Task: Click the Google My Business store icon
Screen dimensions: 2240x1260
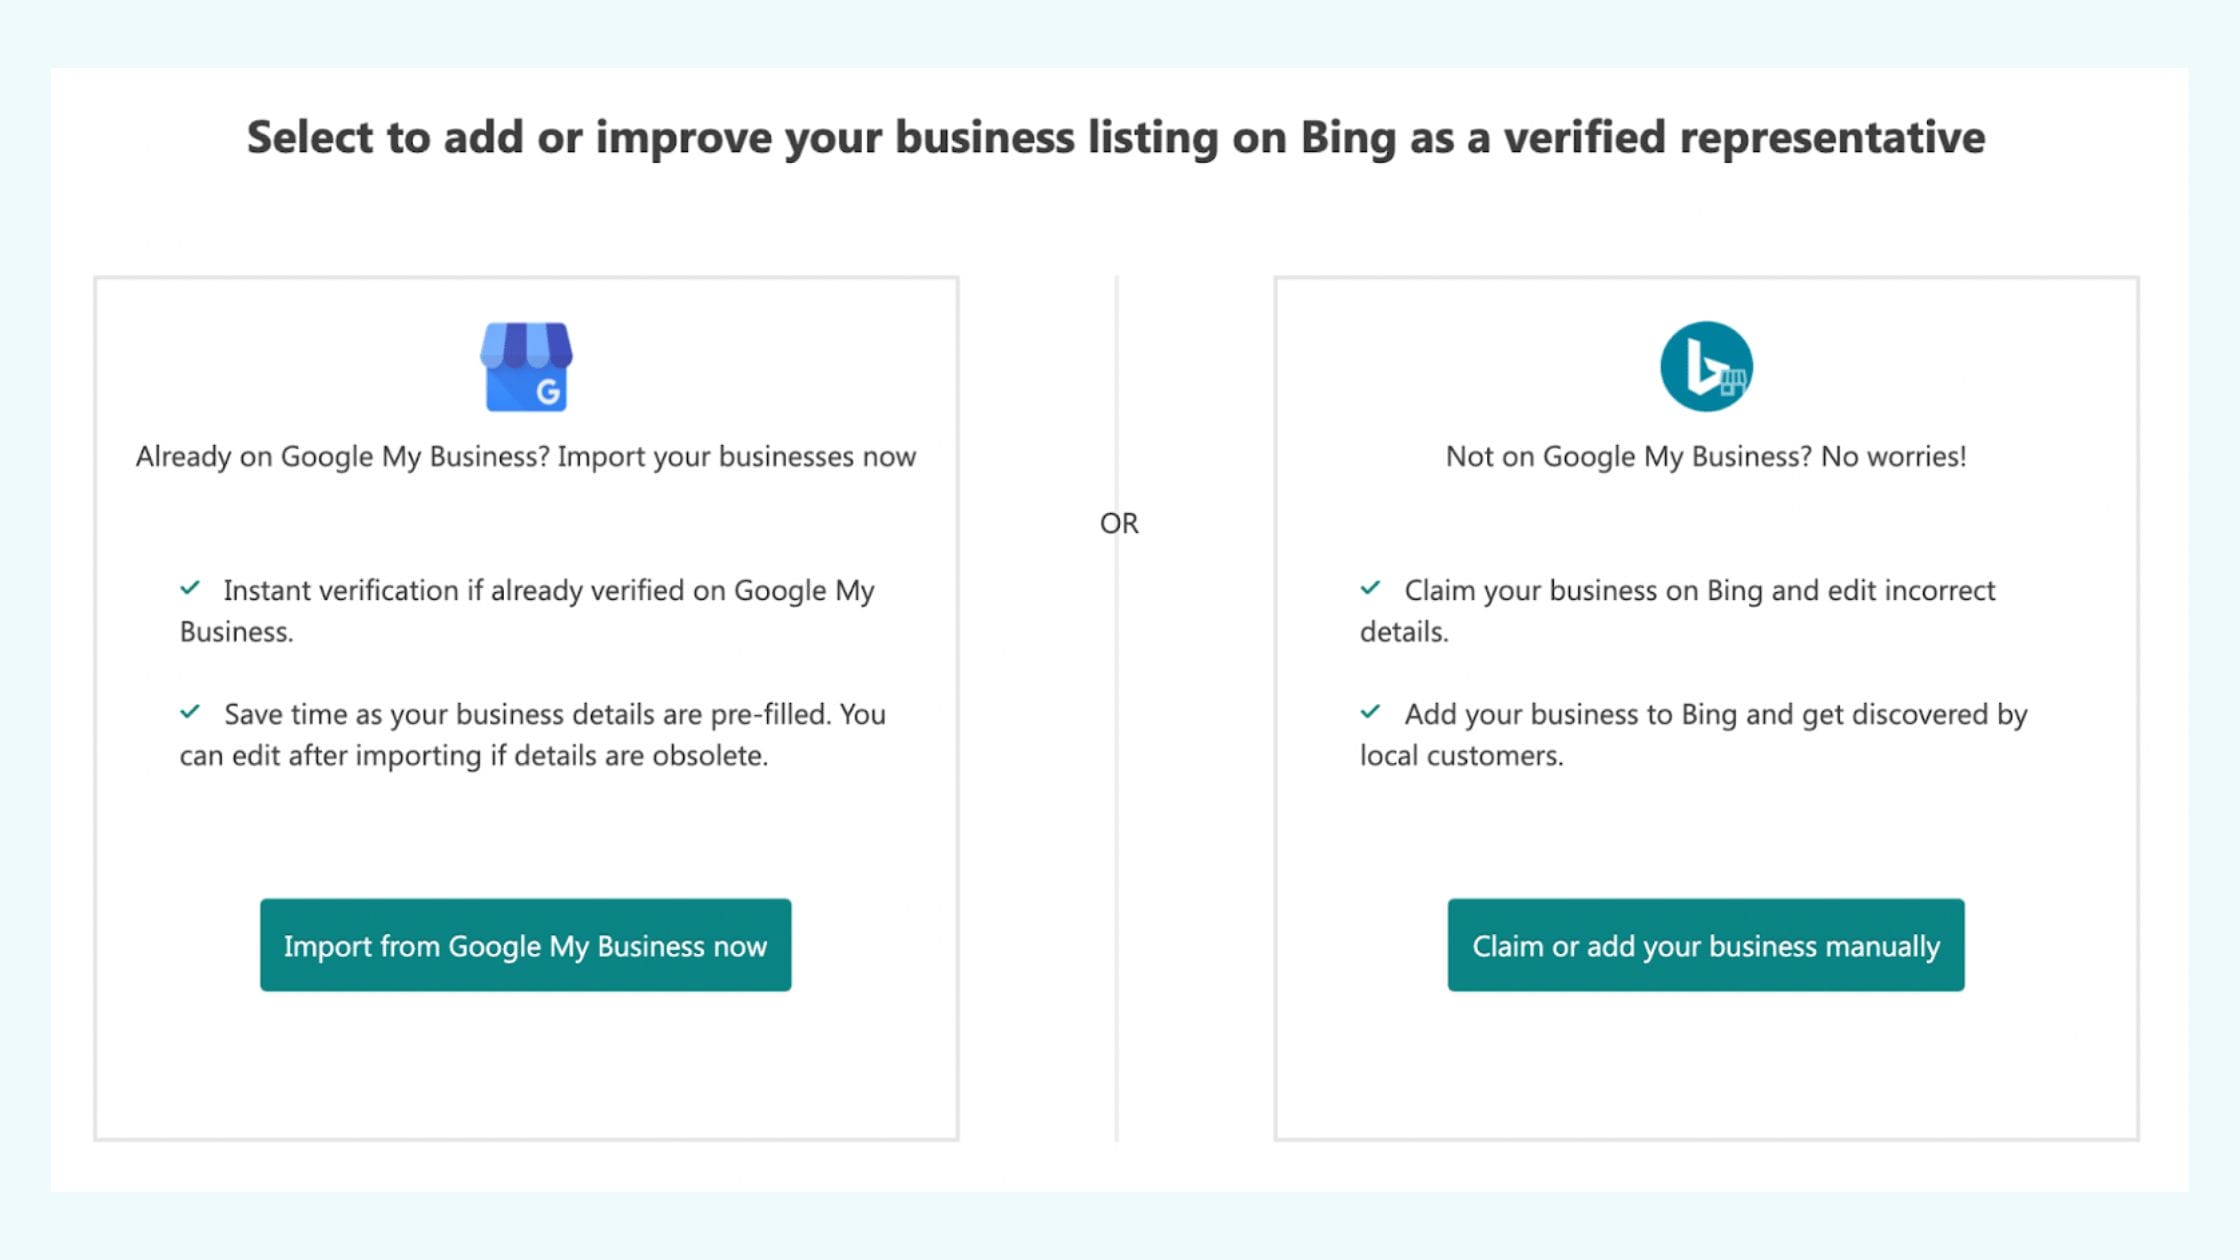Action: point(524,367)
